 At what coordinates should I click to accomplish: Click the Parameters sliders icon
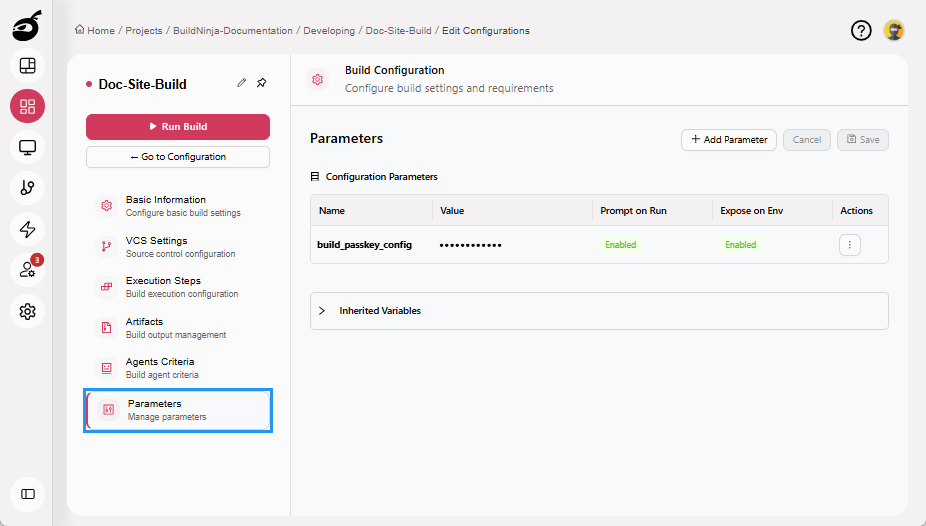[109, 409]
